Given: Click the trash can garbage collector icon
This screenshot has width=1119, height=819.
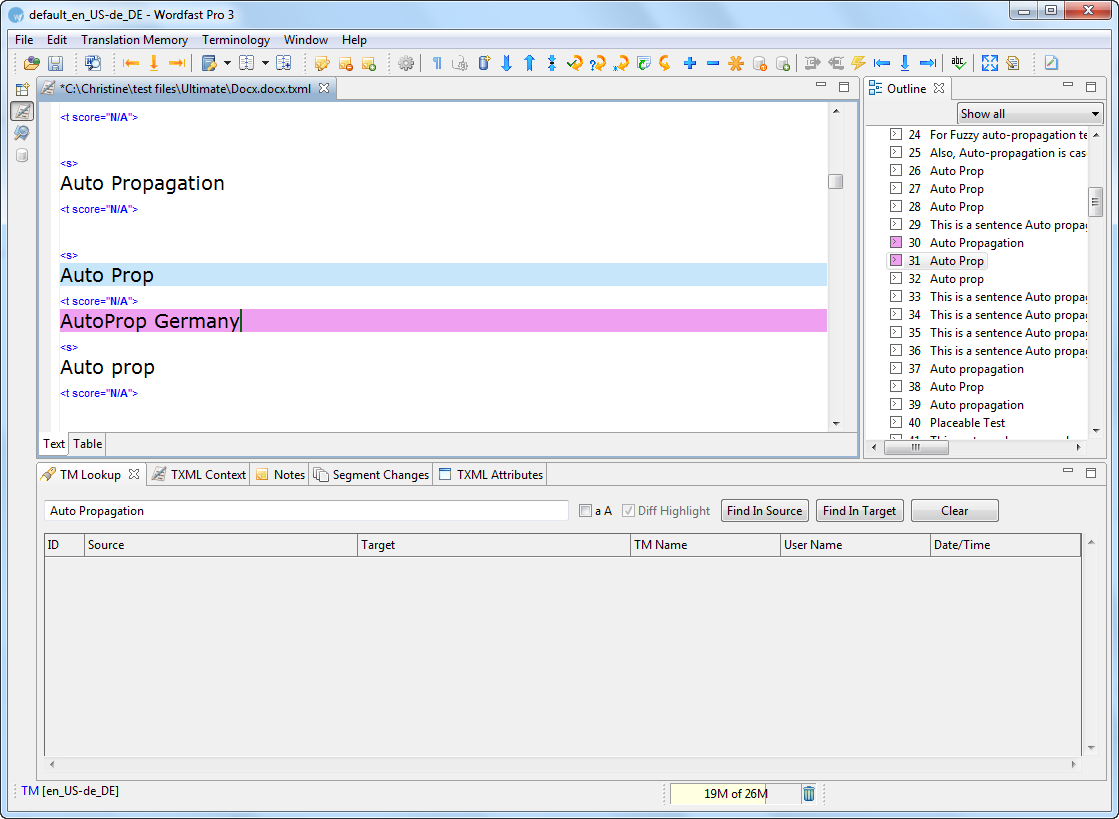Looking at the screenshot, I should [x=809, y=794].
